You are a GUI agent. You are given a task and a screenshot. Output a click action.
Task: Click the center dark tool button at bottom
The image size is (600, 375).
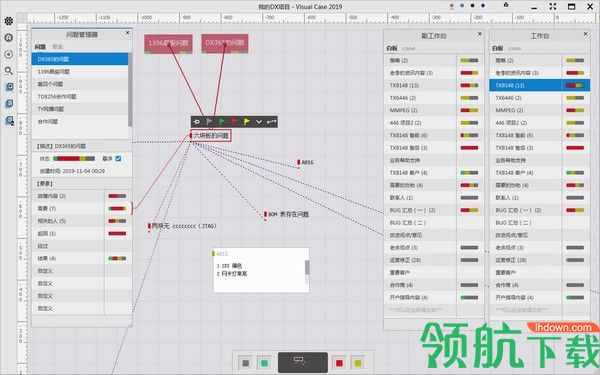point(302,362)
